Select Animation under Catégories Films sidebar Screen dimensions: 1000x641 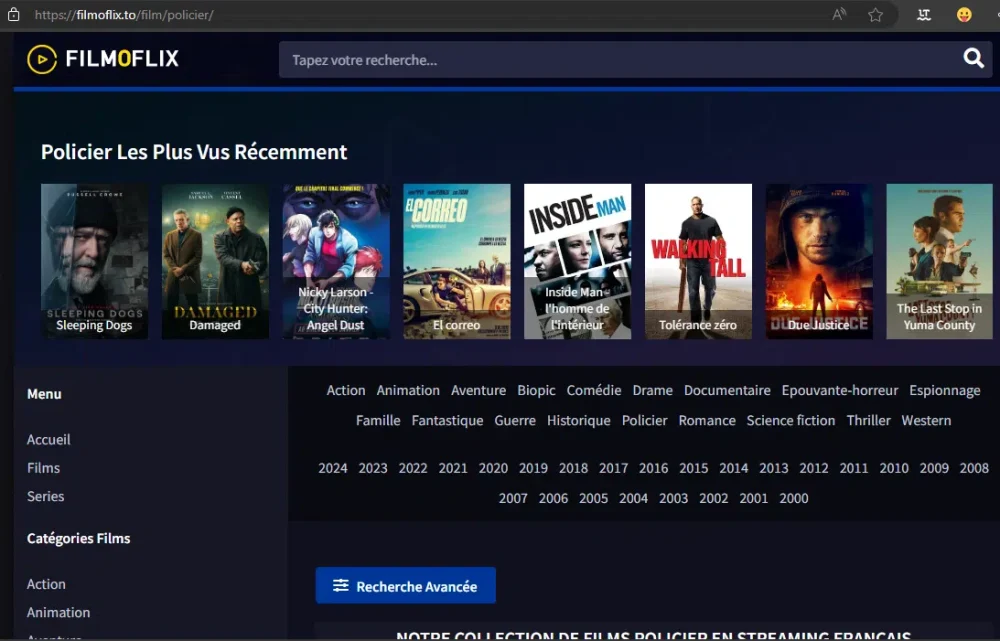(58, 612)
